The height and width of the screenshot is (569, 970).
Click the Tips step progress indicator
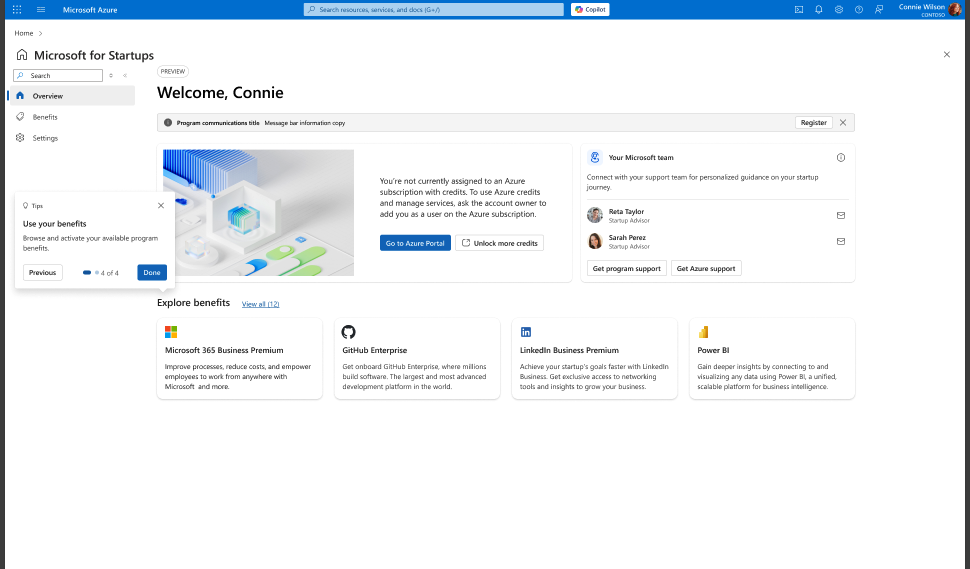point(100,273)
